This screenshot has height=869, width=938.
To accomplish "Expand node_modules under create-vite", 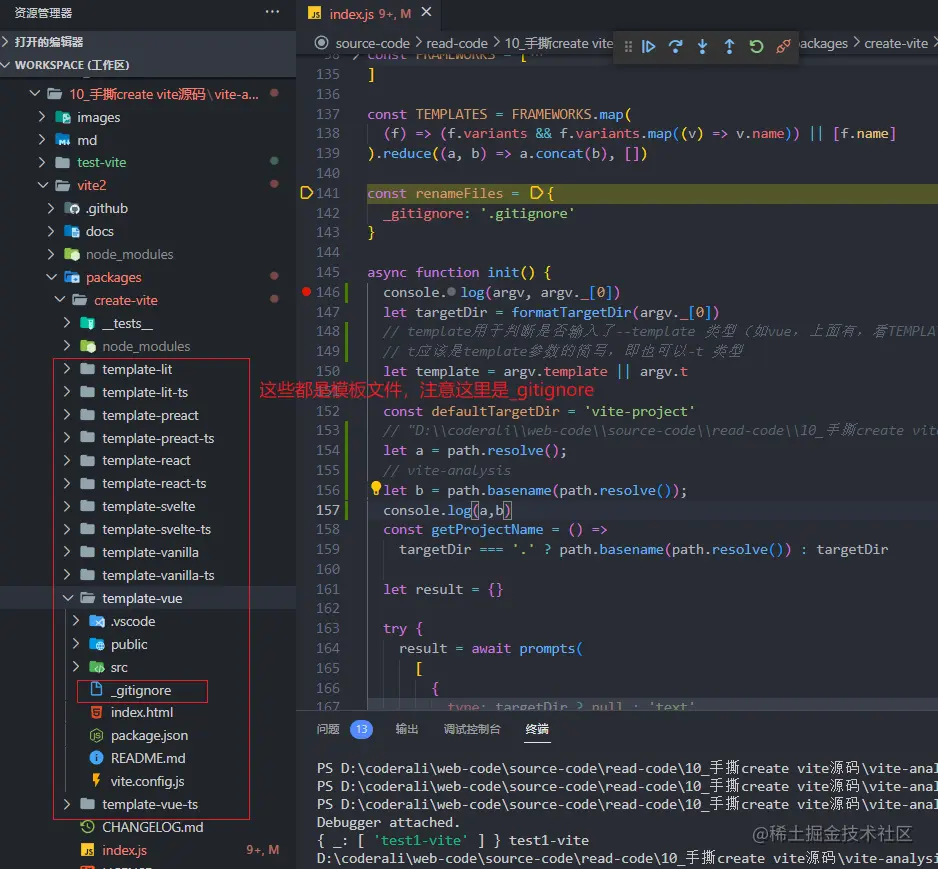I will [146, 346].
